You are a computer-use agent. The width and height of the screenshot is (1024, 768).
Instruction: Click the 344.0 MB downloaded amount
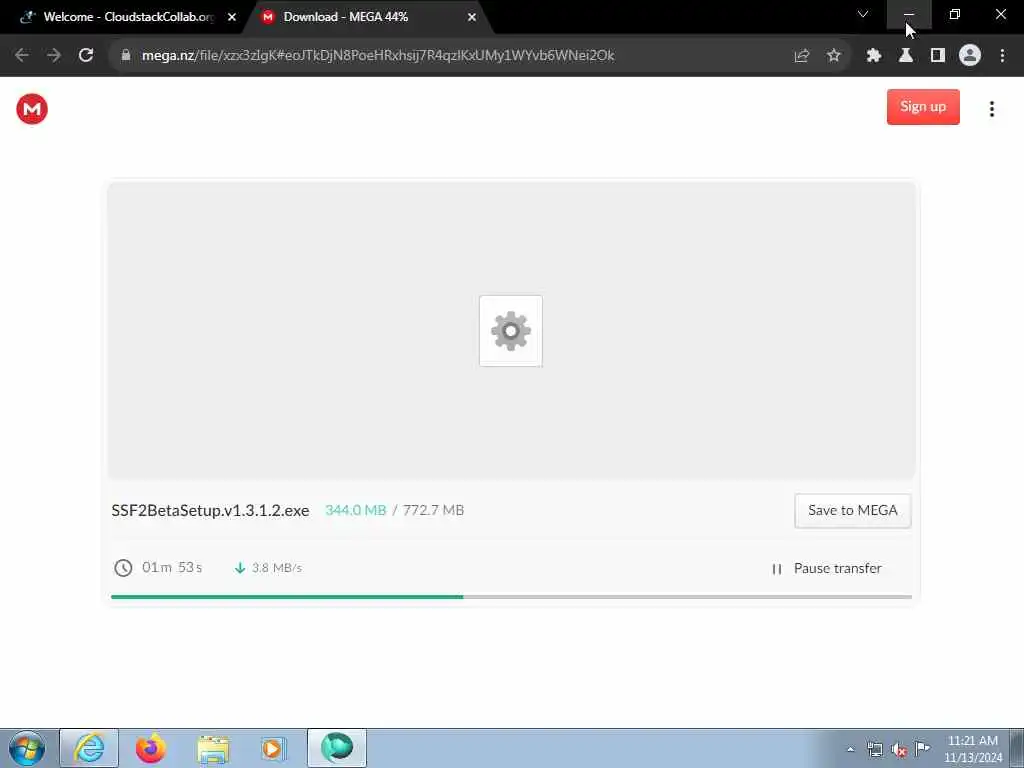click(356, 511)
